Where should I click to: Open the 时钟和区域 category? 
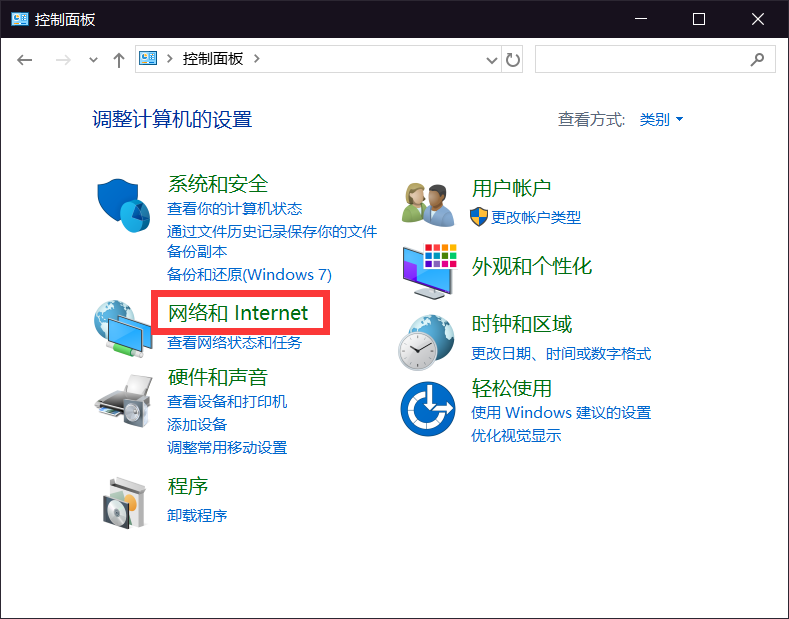[x=522, y=324]
